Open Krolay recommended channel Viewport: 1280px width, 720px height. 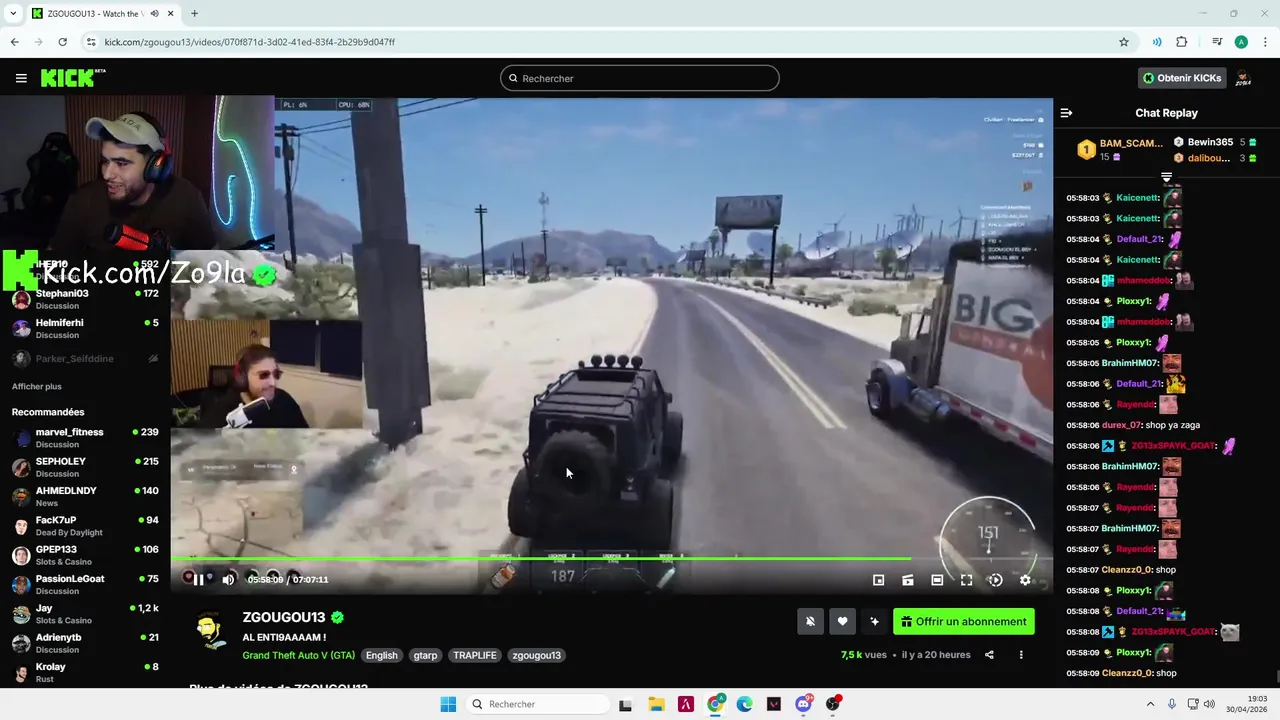pos(85,672)
